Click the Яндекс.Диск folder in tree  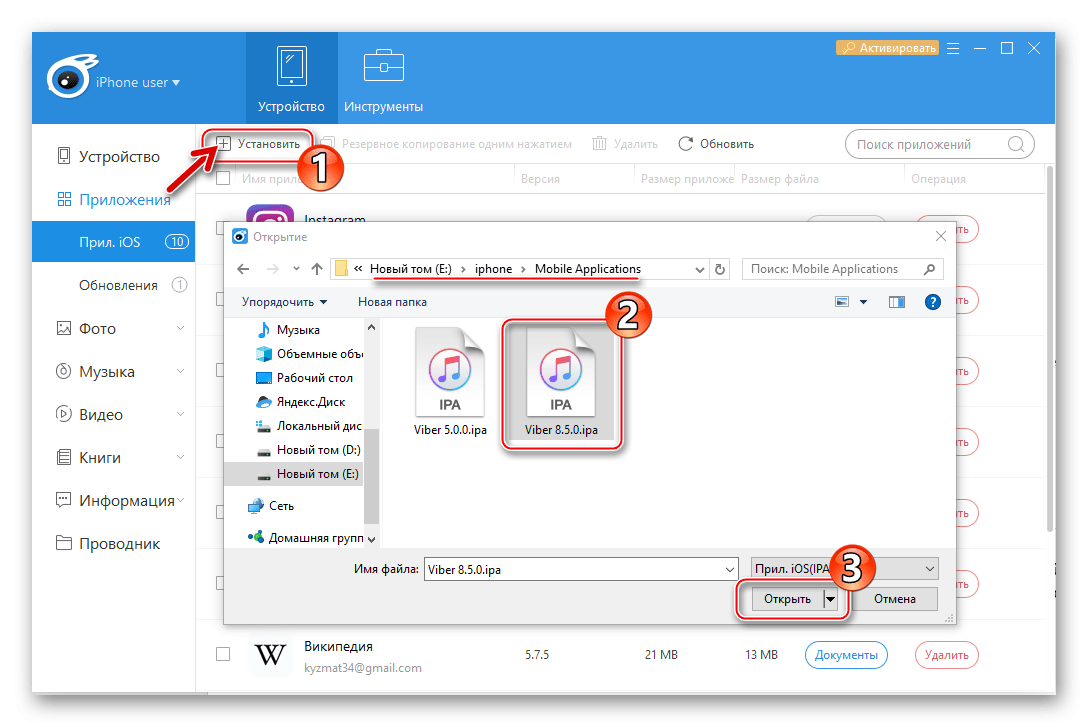point(310,403)
